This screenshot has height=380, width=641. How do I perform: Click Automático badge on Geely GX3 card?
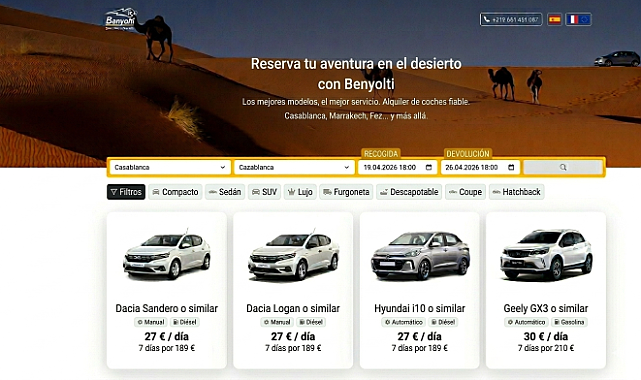tap(527, 322)
